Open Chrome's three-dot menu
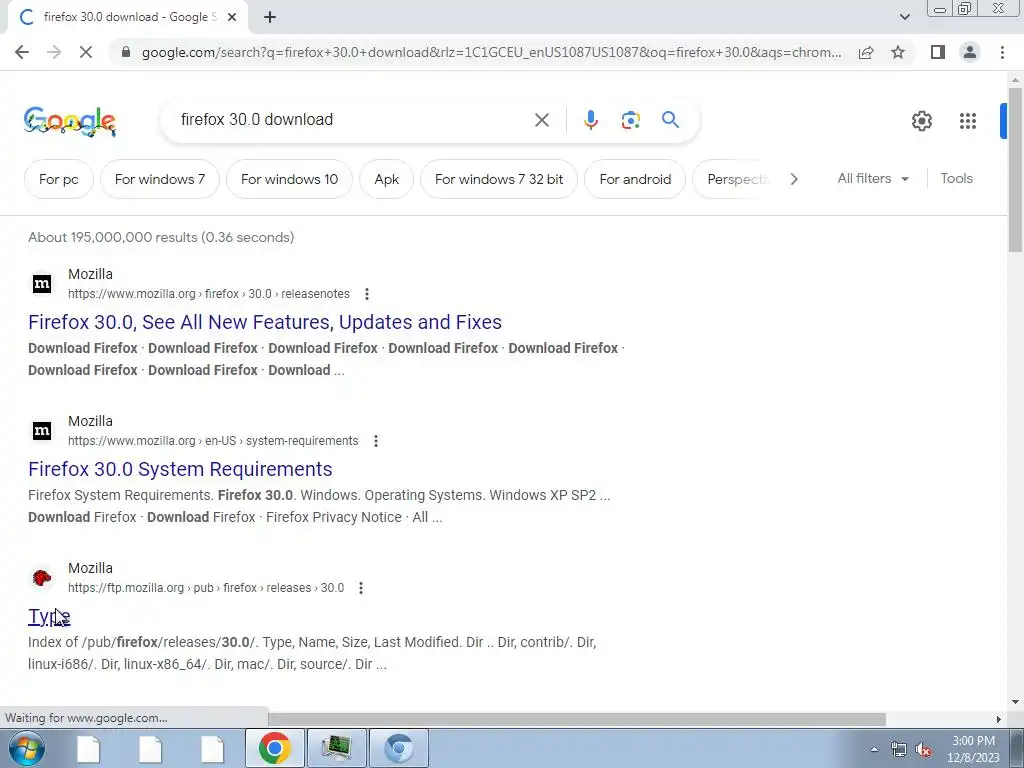 (x=1002, y=52)
